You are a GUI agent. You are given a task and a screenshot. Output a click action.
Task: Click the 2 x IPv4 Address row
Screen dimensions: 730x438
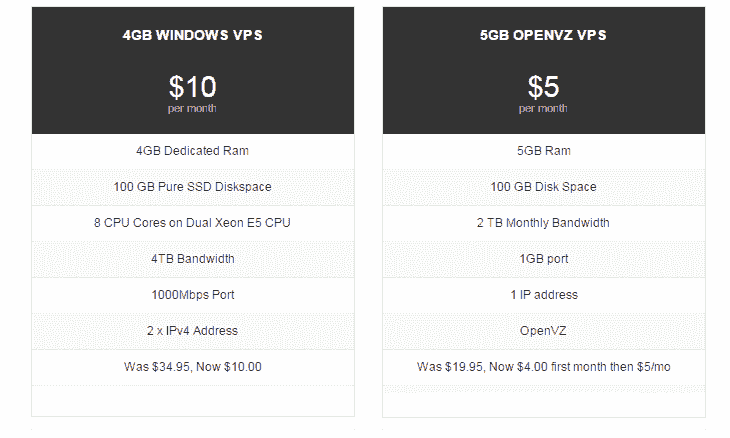pos(193,331)
